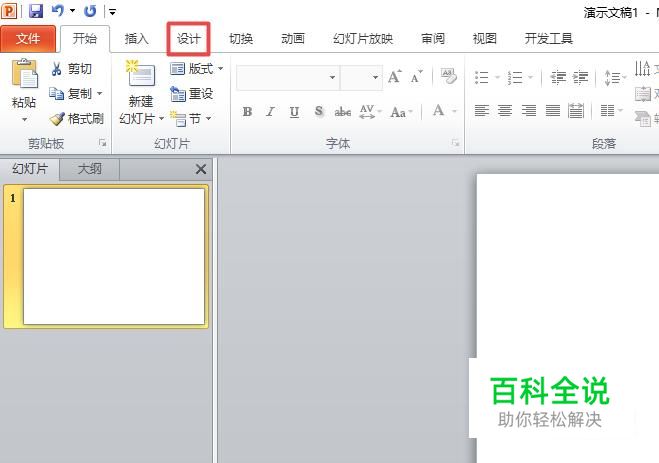Click the Save icon in quick access toolbar
This screenshot has width=659, height=463.
tap(36, 11)
